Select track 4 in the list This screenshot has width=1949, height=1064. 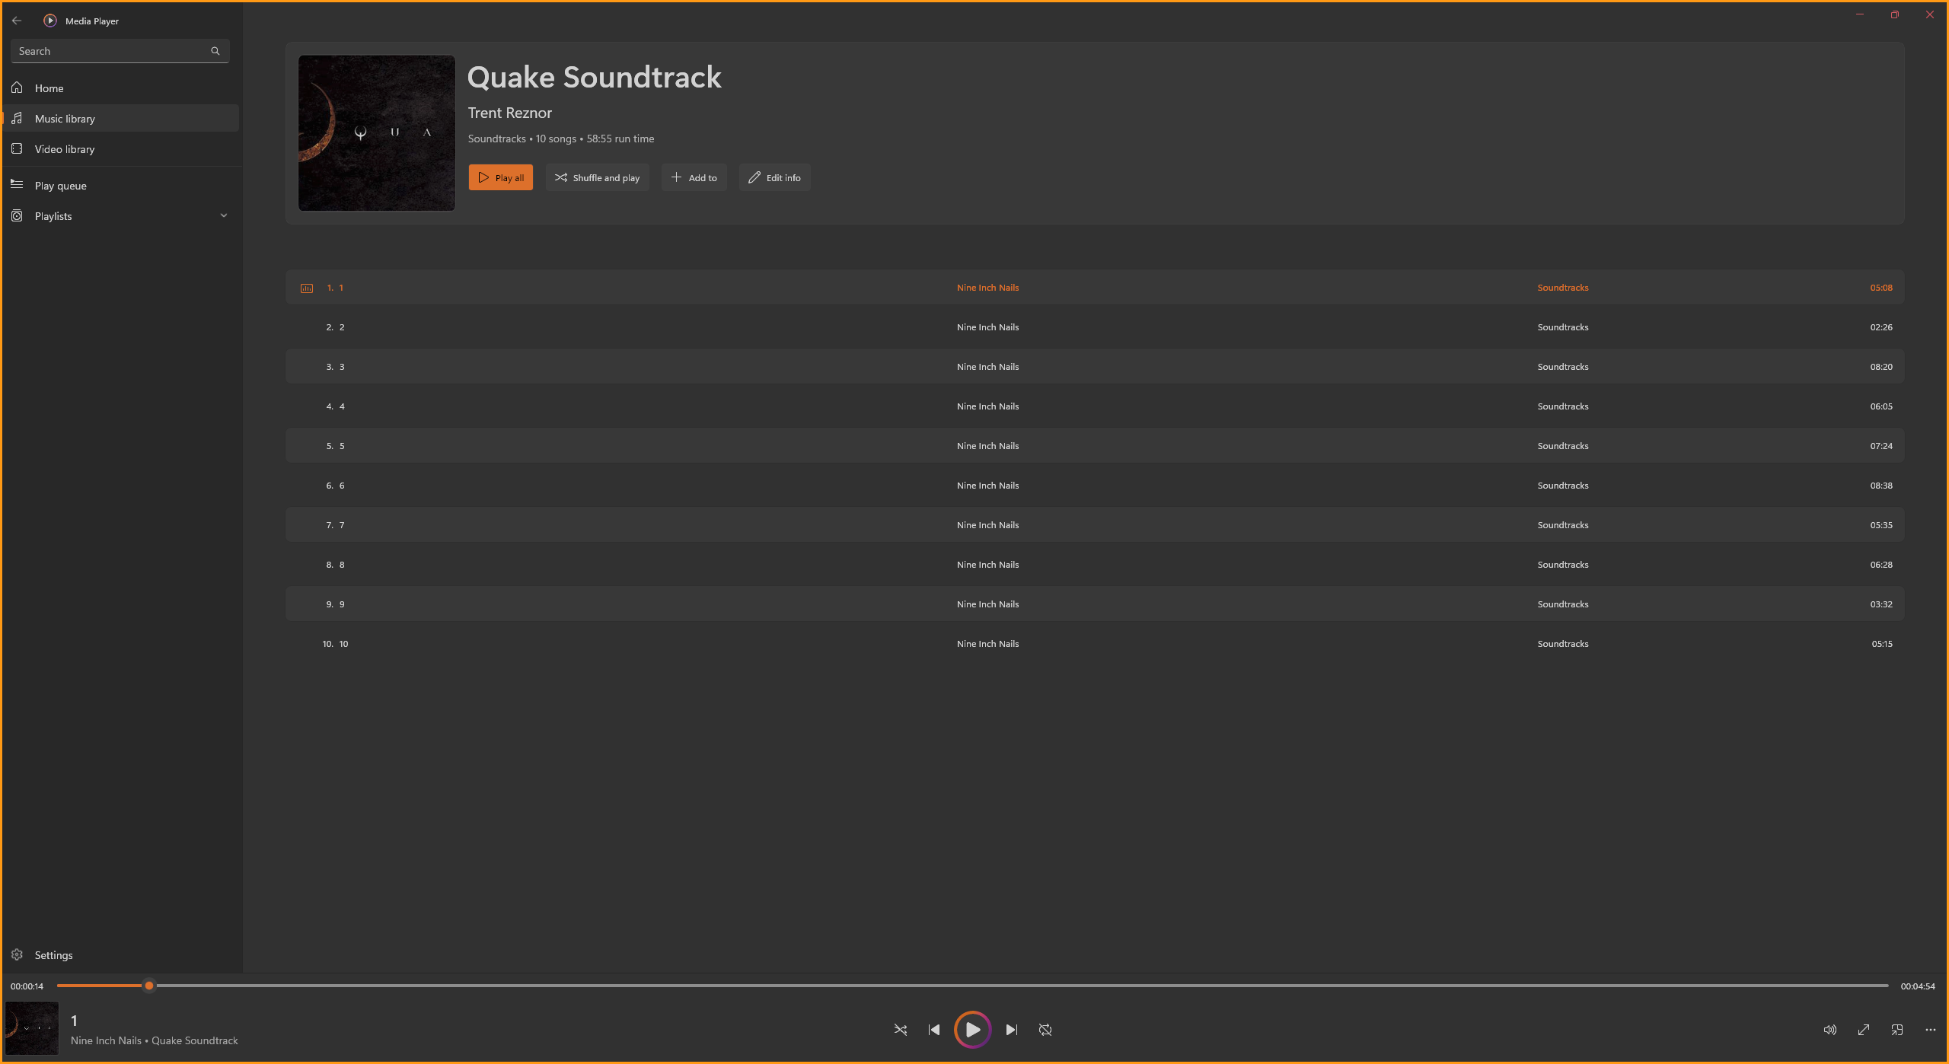click(1095, 406)
